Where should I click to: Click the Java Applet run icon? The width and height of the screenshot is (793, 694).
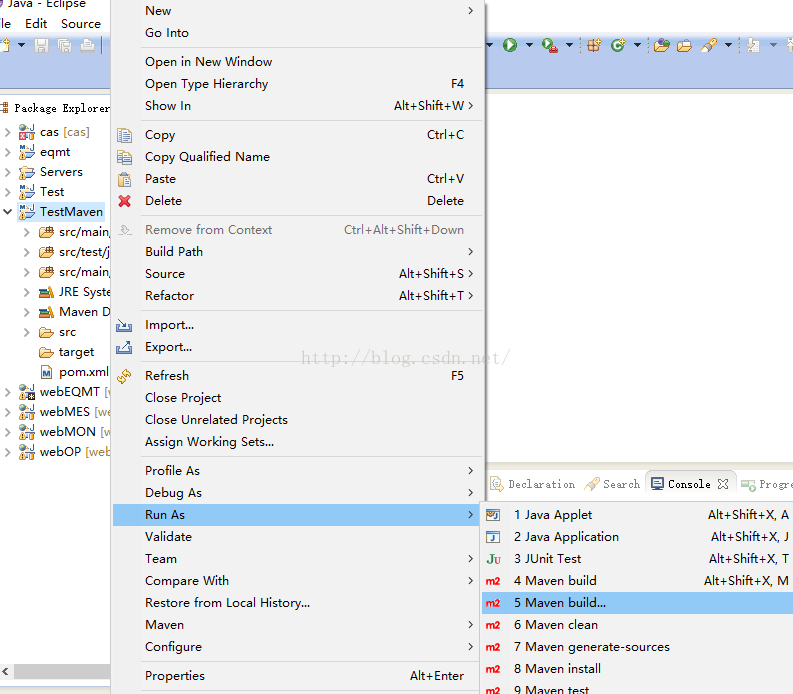[x=493, y=515]
